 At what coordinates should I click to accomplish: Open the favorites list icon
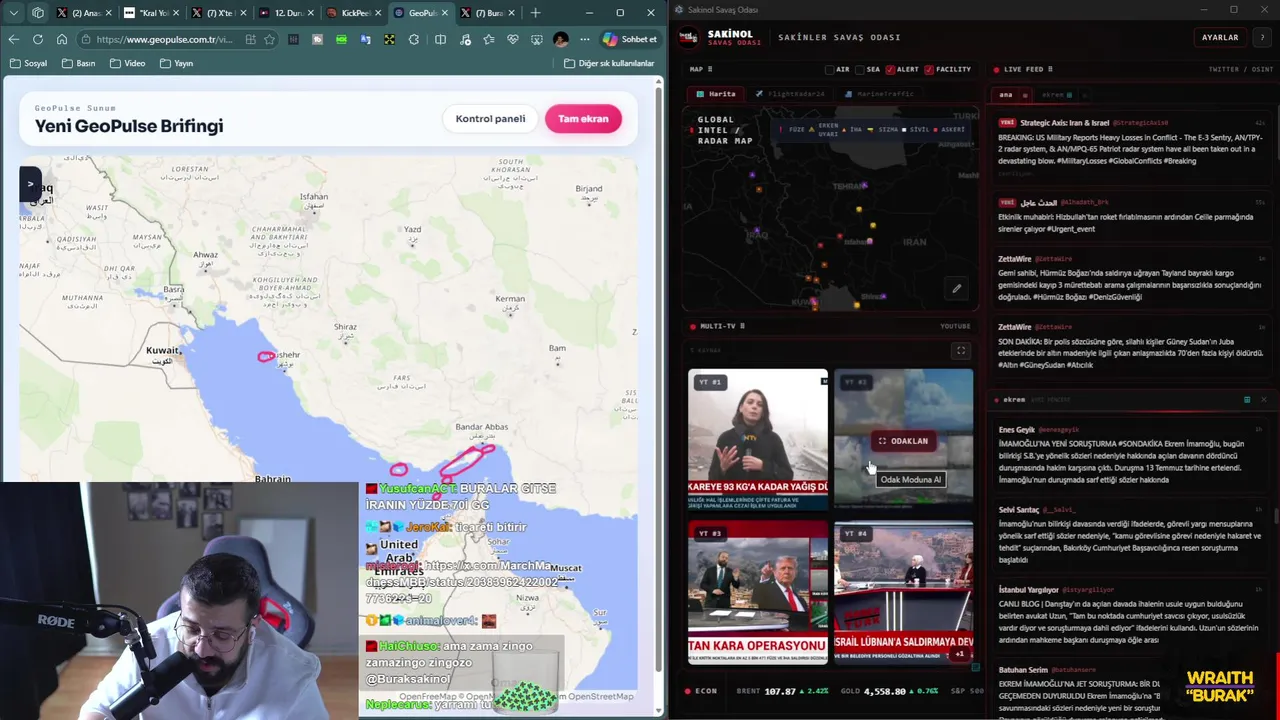[488, 39]
